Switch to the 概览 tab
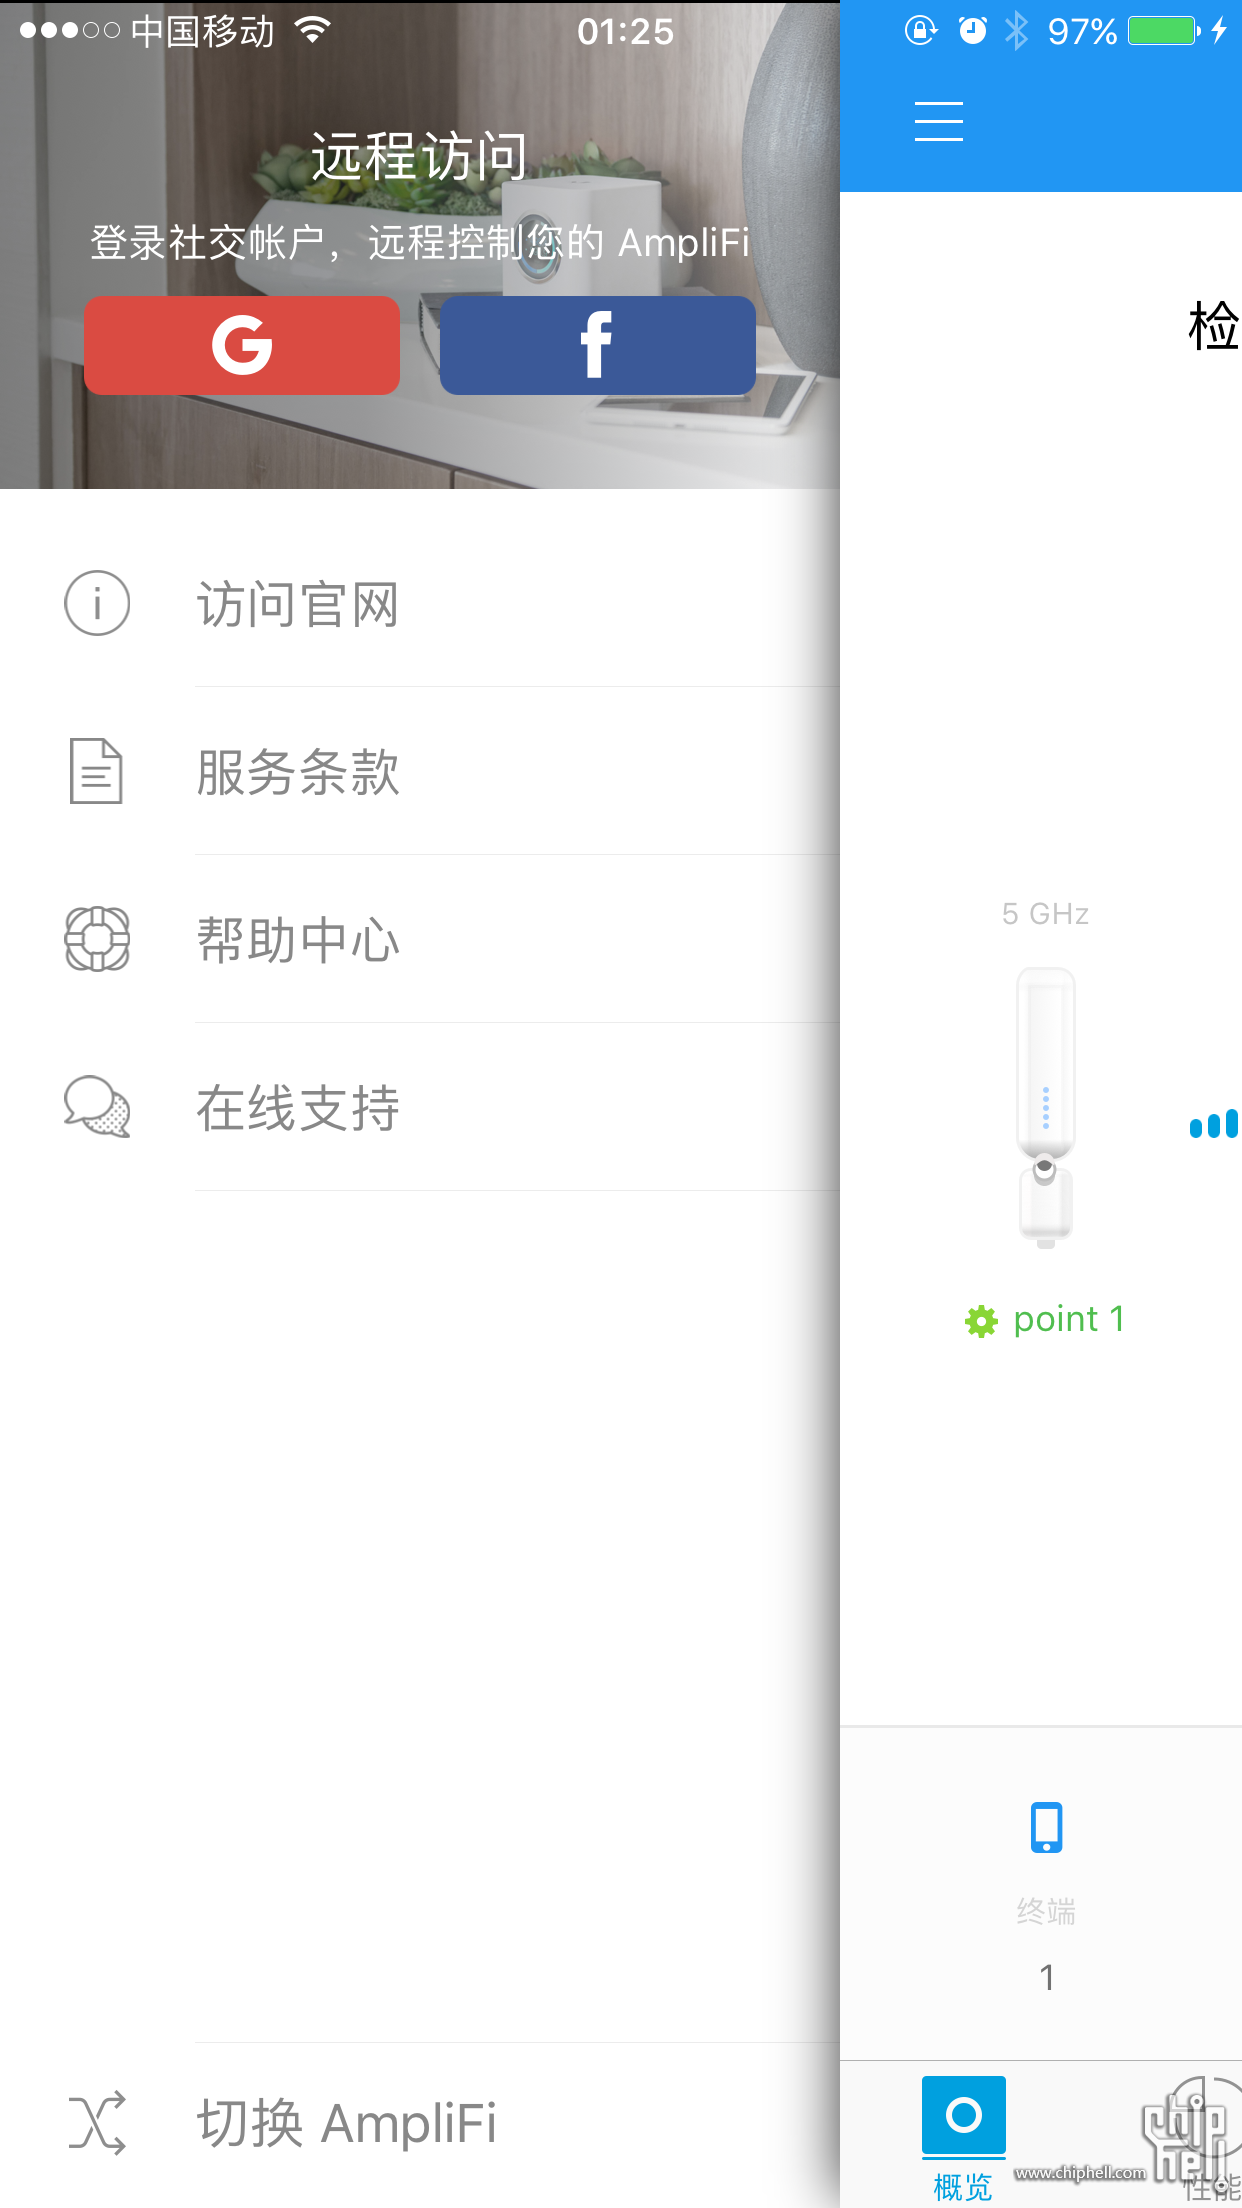Viewport: 1242px width, 2208px height. (x=963, y=2139)
